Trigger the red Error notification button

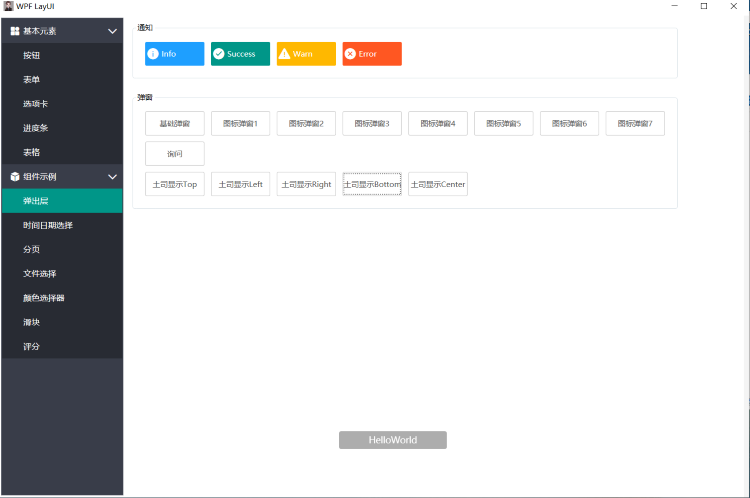pos(372,54)
